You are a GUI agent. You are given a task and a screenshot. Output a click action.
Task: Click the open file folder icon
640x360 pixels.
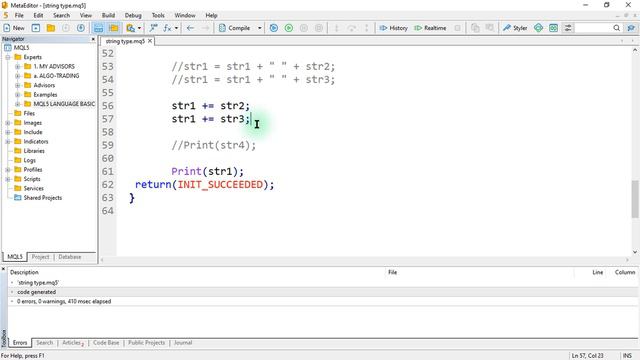pos(51,28)
